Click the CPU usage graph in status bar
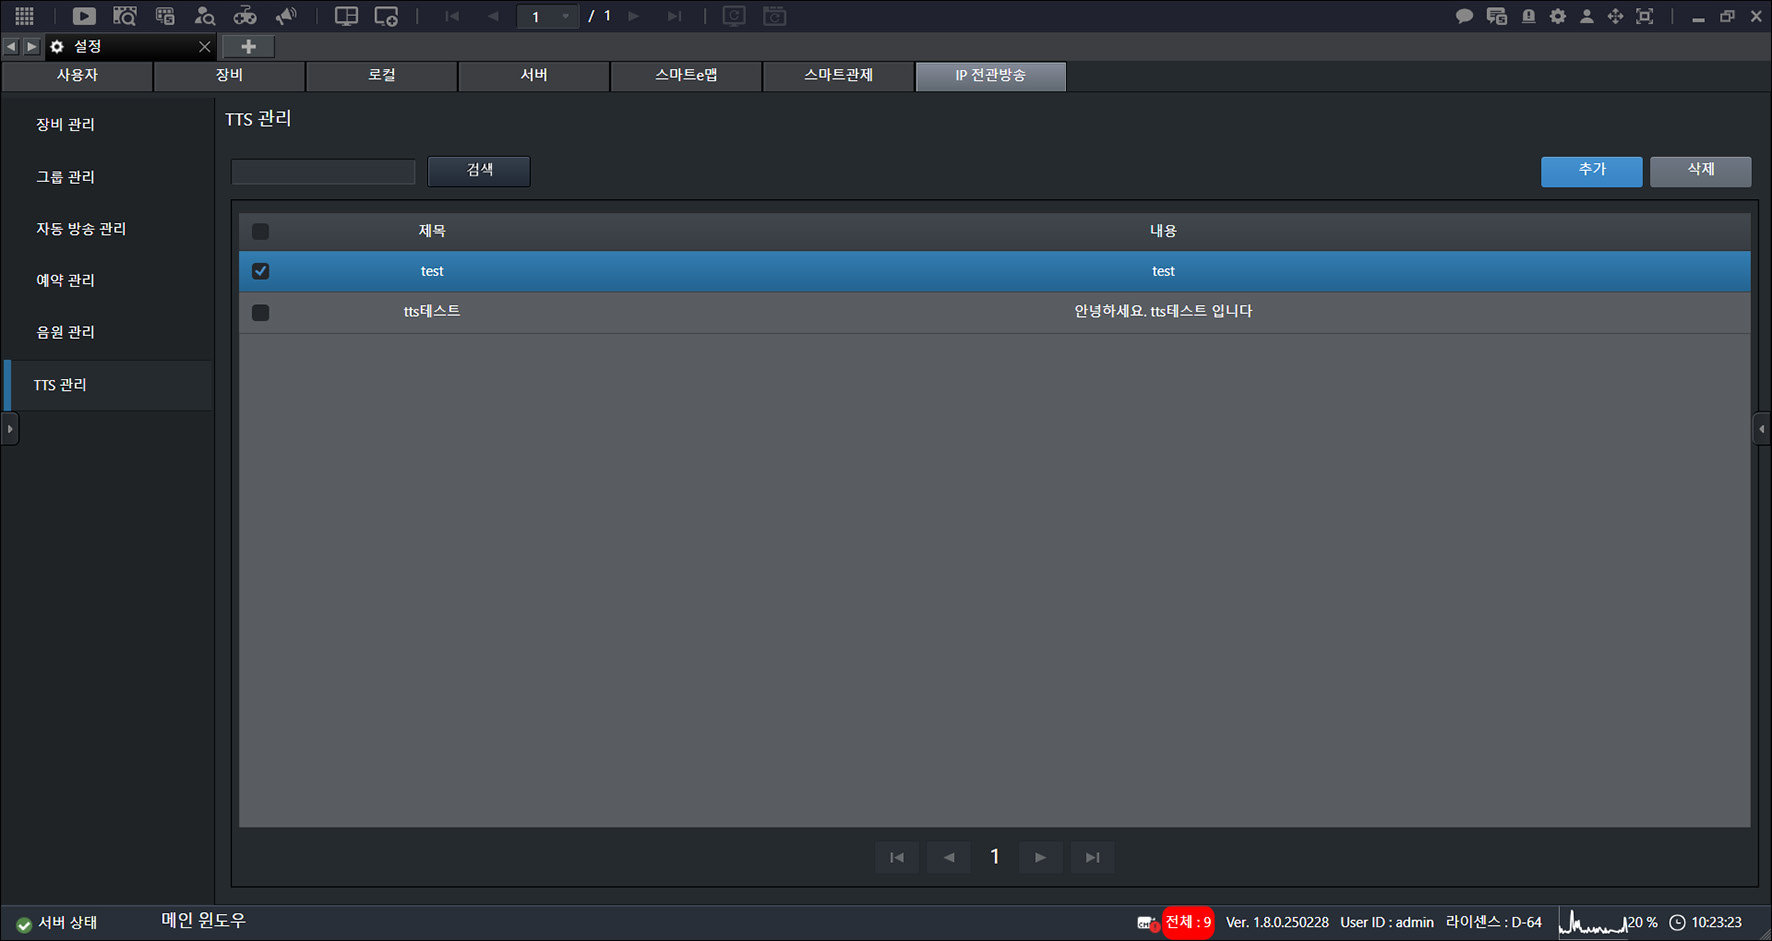The width and height of the screenshot is (1772, 941). pos(1594,922)
